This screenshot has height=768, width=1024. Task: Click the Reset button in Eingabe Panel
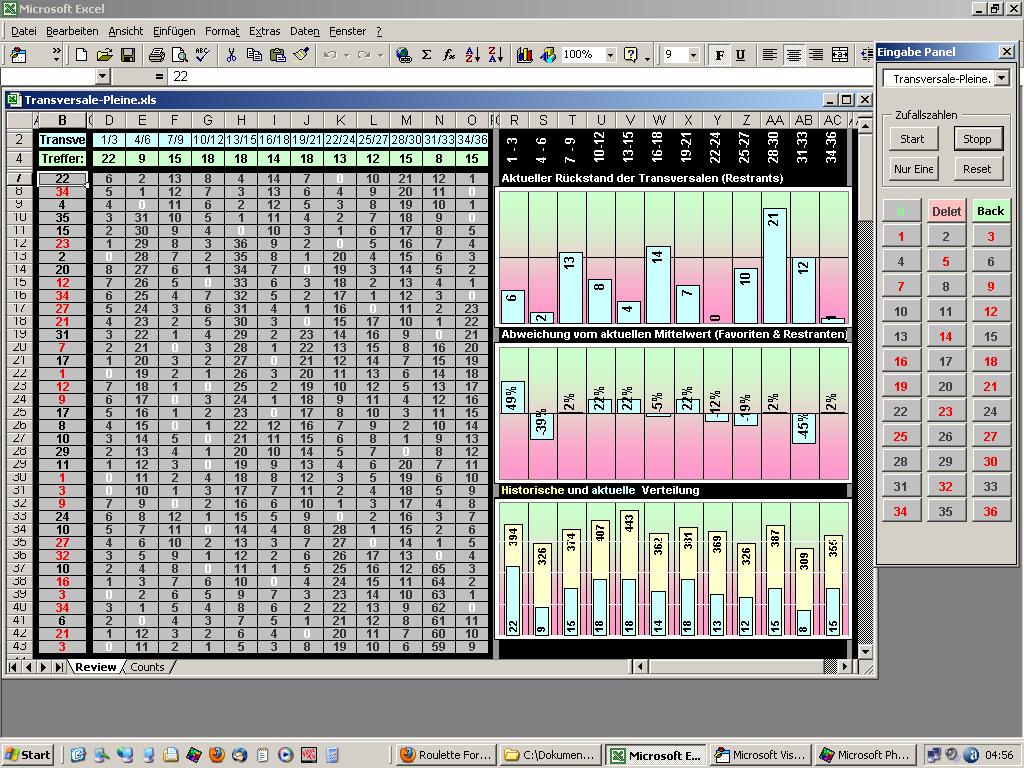(977, 168)
